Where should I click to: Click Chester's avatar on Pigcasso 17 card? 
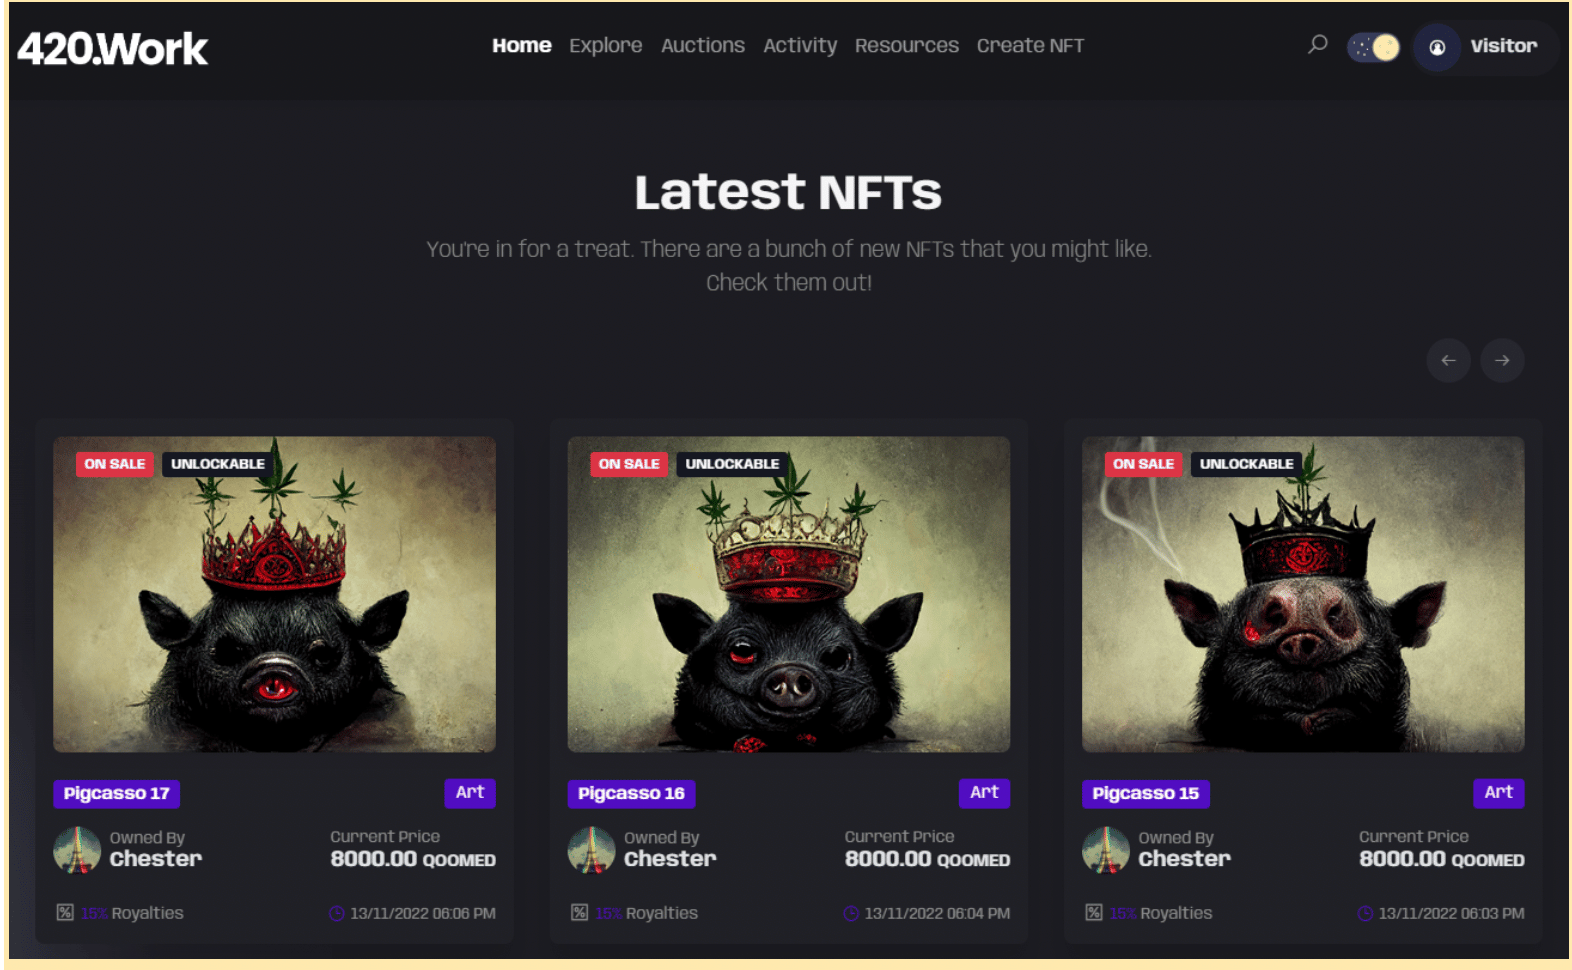coord(77,850)
